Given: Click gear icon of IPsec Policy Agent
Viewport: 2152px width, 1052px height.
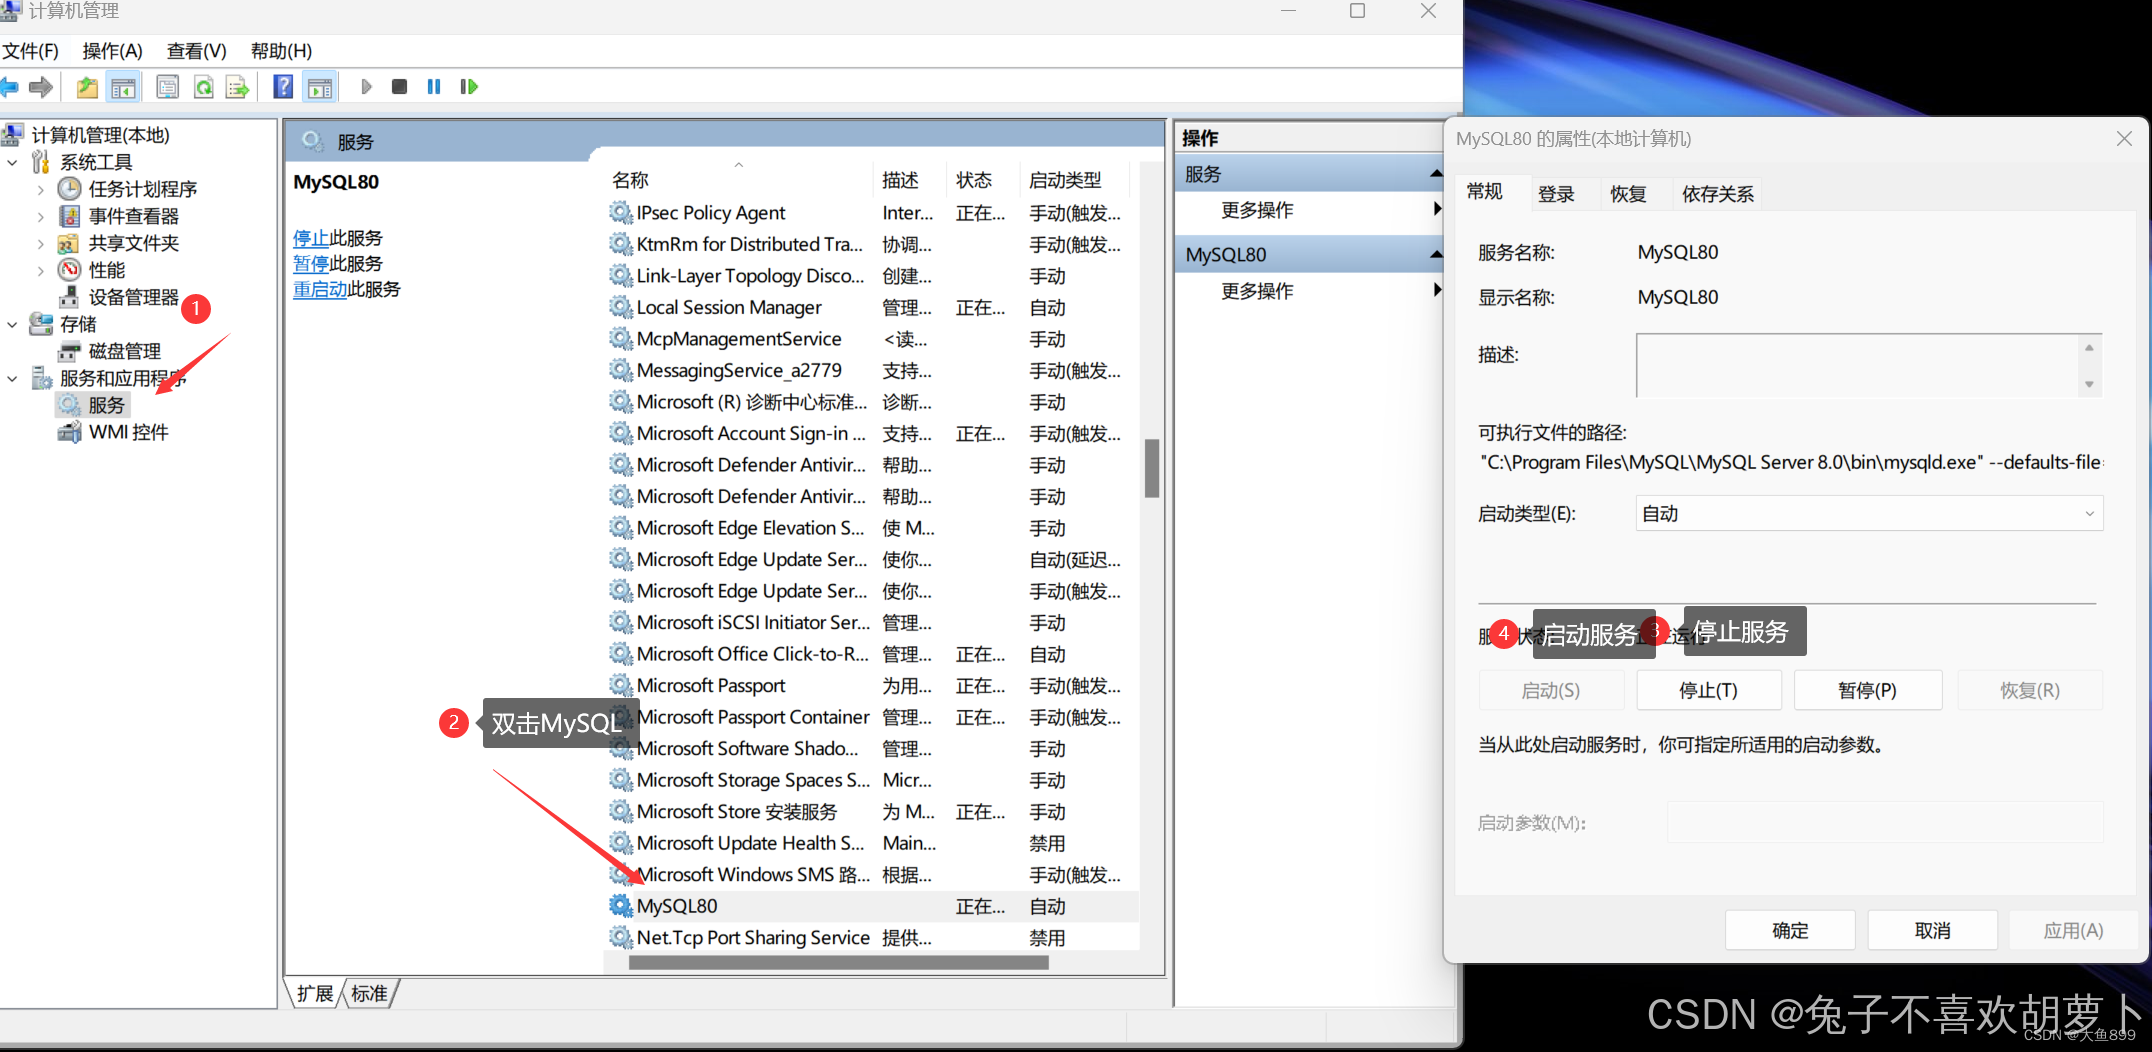Looking at the screenshot, I should click(x=621, y=212).
